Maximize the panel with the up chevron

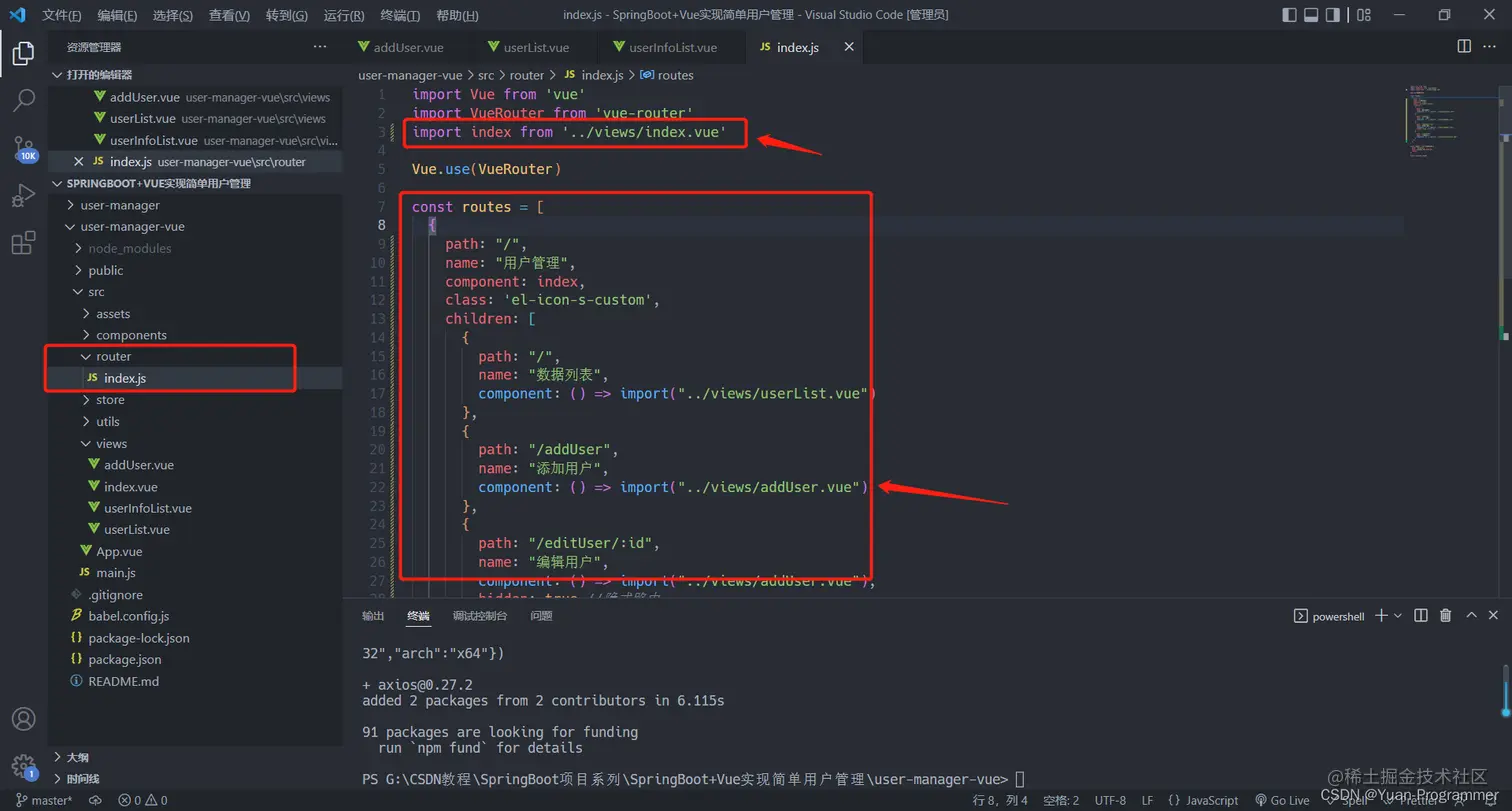click(1470, 616)
